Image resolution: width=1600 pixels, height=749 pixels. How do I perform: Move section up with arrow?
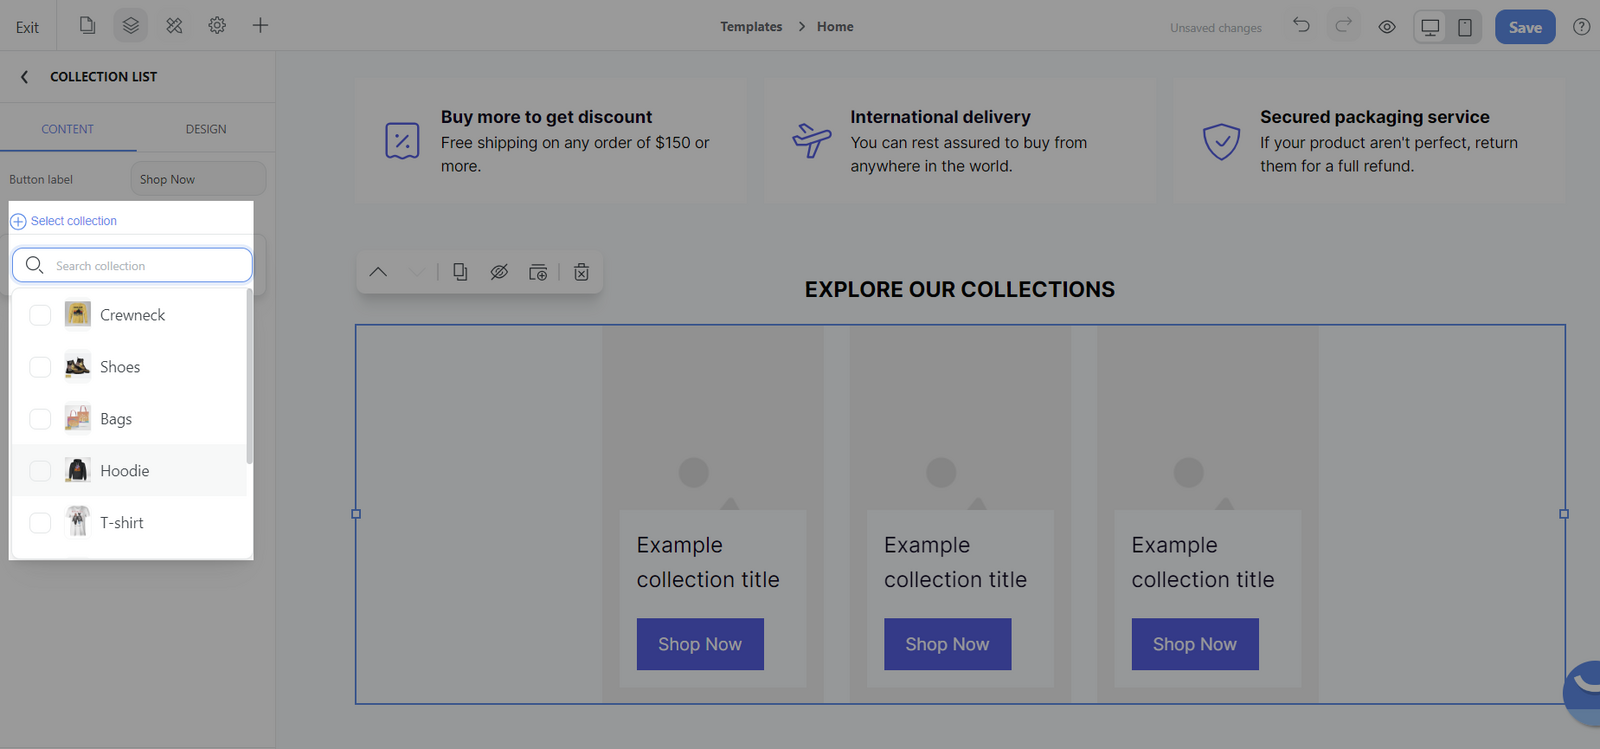378,272
